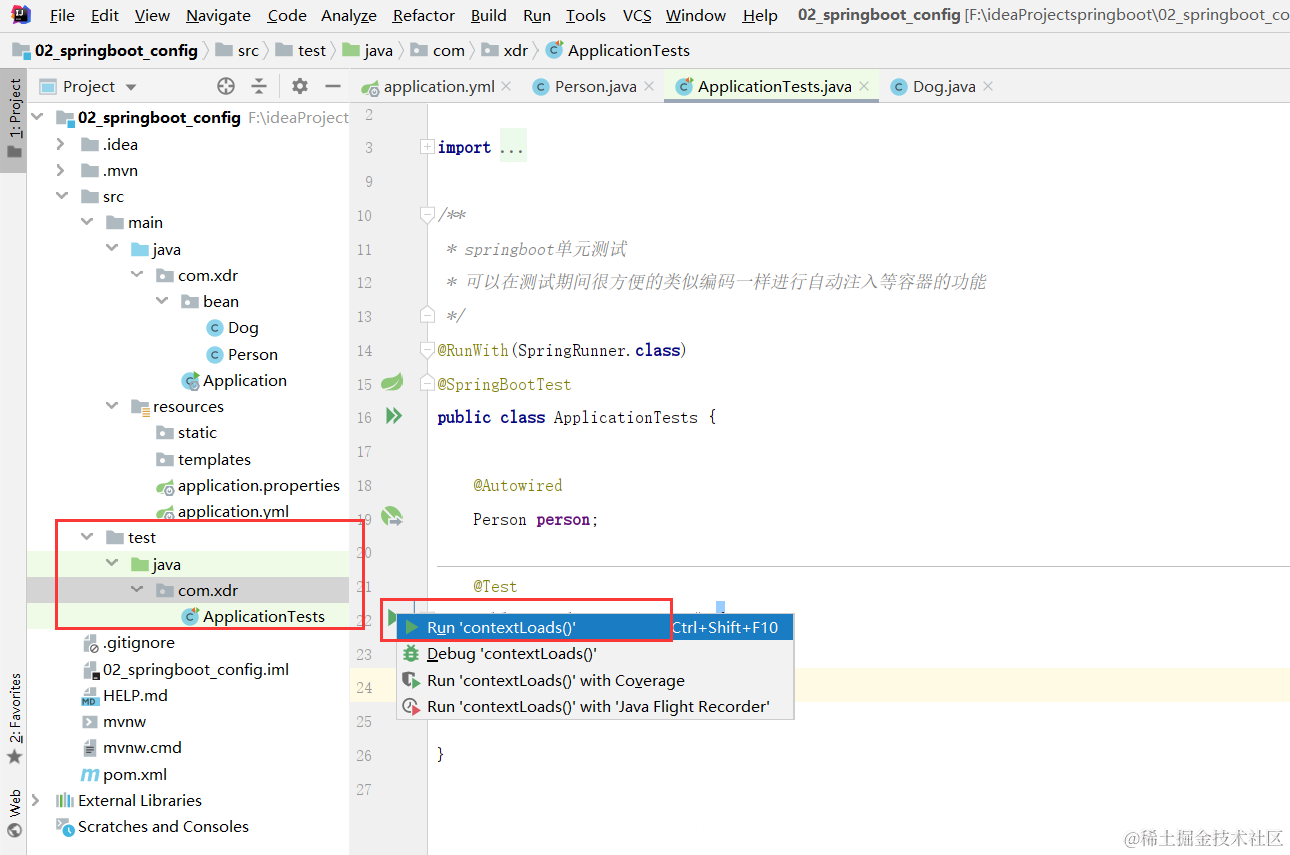This screenshot has width=1290, height=855.
Task: Select application.properties in the tree
Action: point(248,486)
